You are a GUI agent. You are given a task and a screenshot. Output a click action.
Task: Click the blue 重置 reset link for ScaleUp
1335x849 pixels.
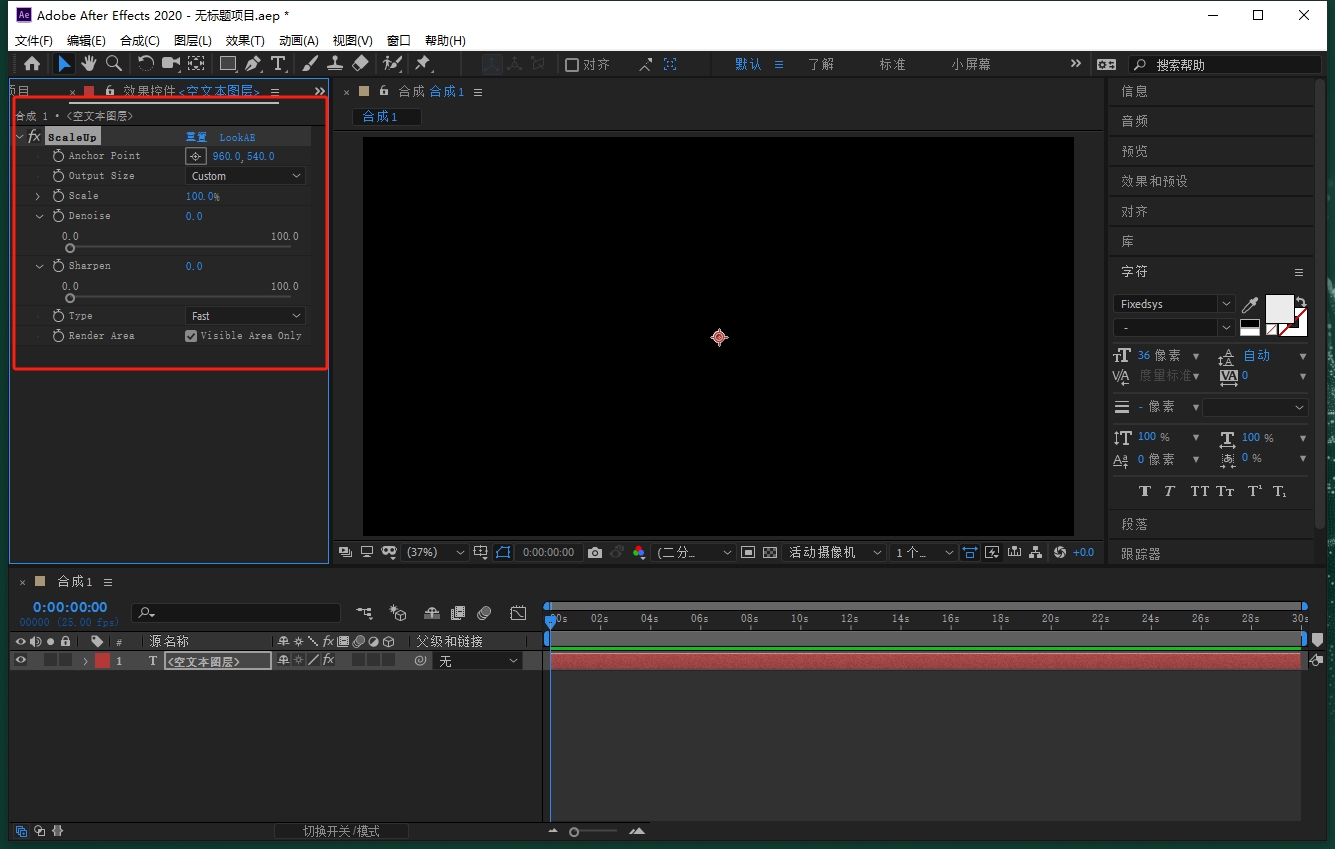[196, 137]
